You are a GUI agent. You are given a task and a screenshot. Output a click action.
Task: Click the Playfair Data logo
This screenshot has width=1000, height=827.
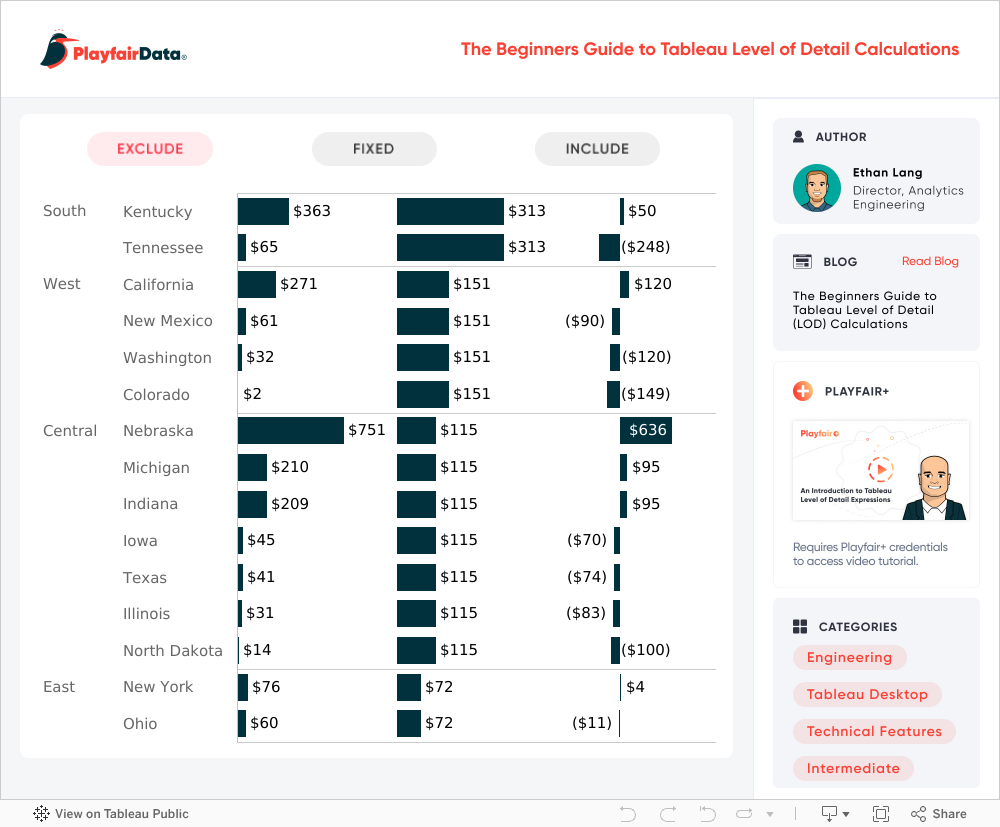114,50
